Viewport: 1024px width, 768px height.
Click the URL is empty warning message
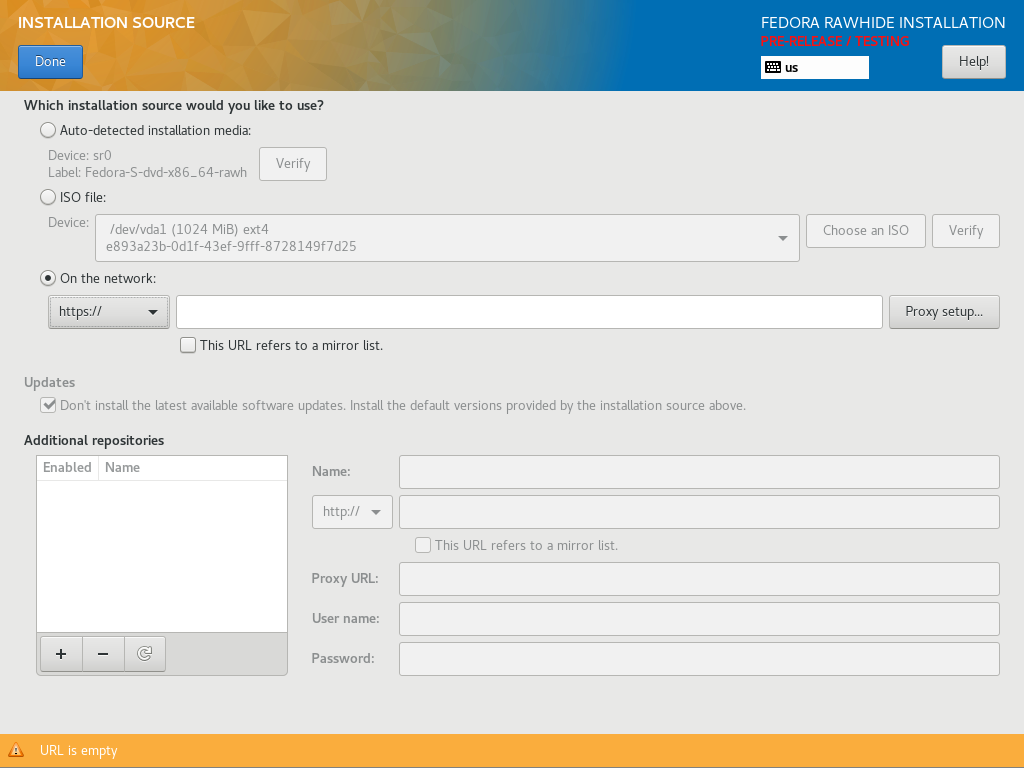point(78,750)
